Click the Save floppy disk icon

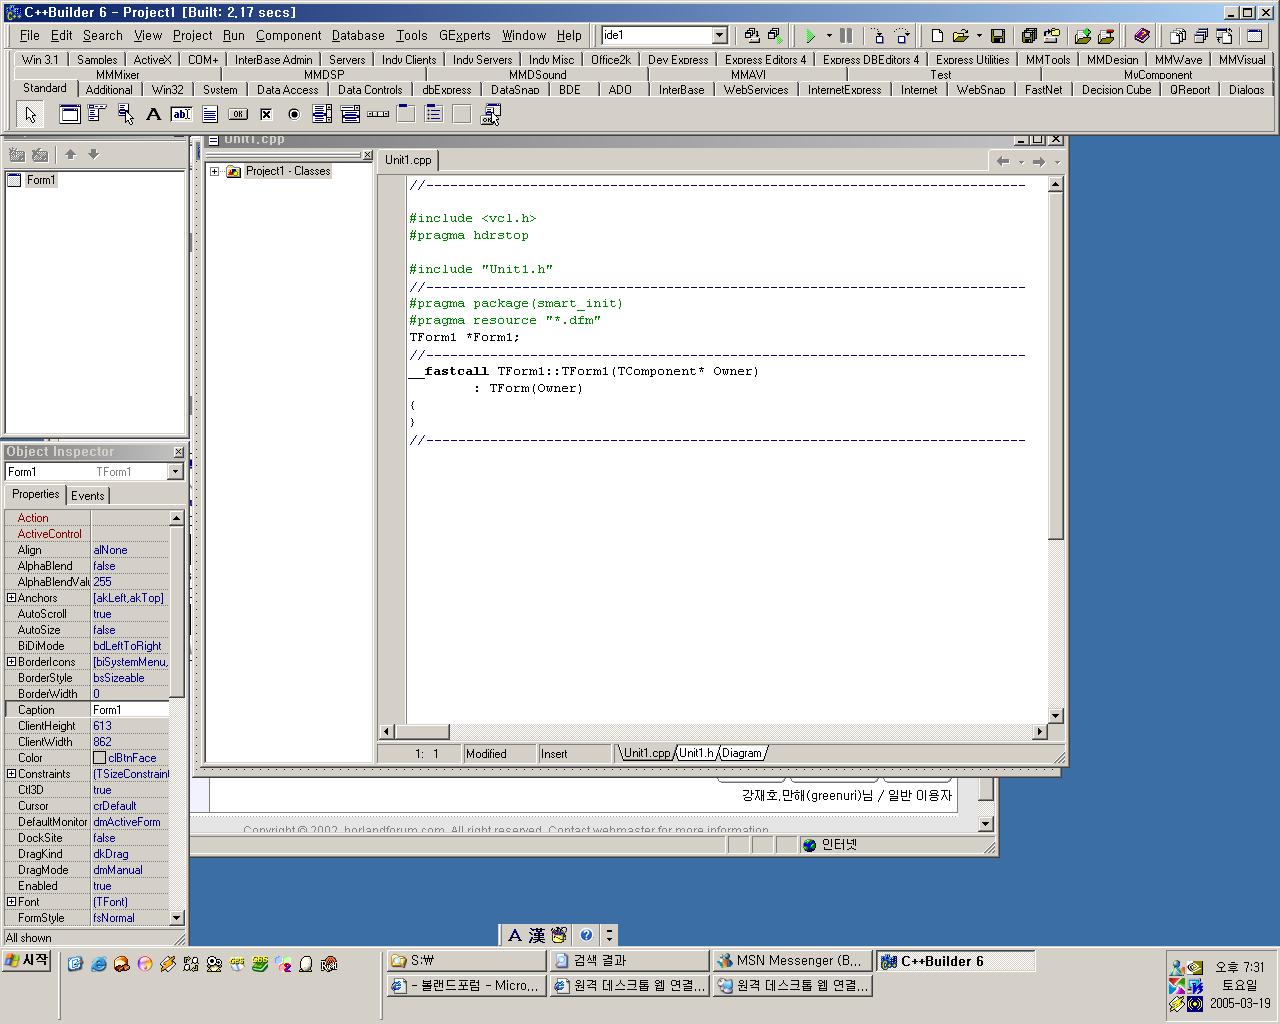(997, 36)
